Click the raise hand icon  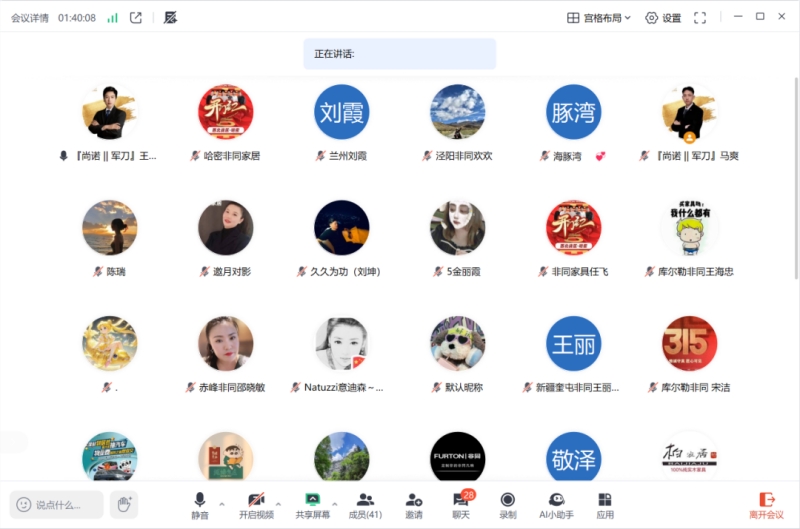click(x=124, y=504)
